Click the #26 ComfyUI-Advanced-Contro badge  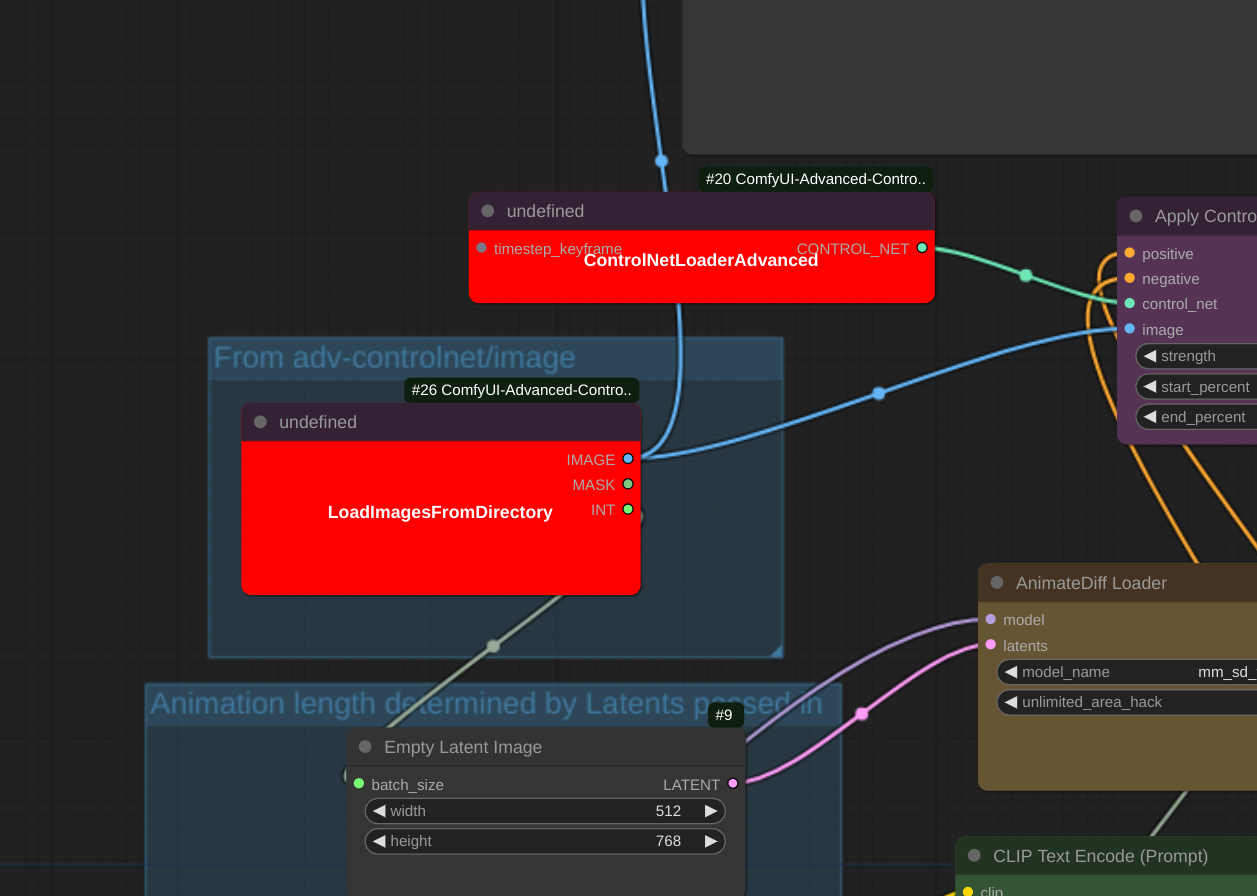click(521, 390)
